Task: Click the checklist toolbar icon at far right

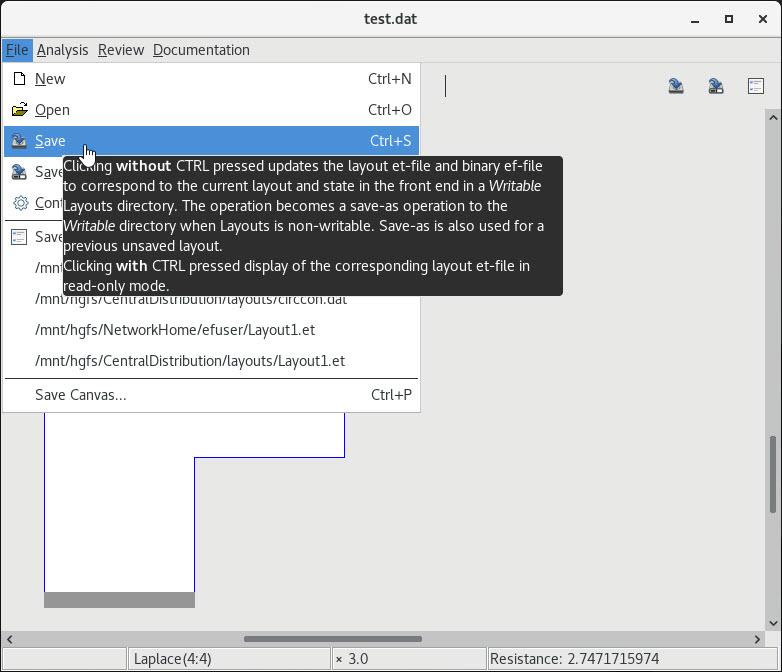Action: pos(756,86)
